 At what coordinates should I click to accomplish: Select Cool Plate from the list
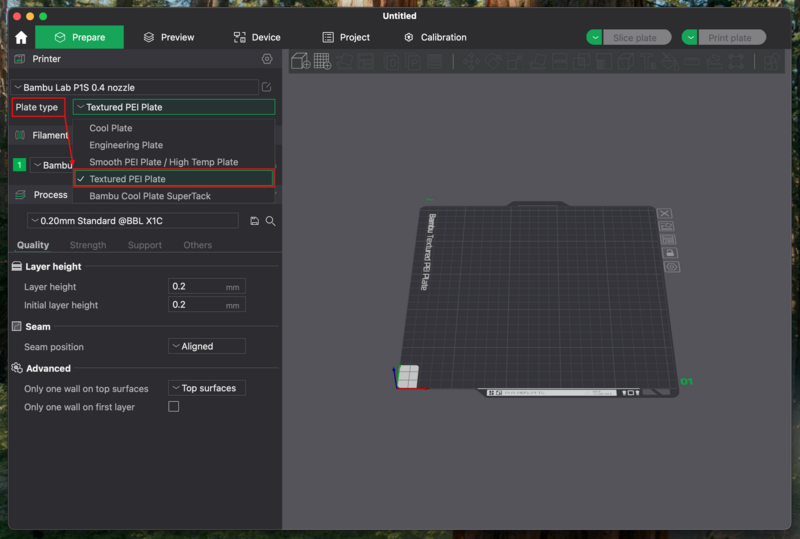coord(111,128)
